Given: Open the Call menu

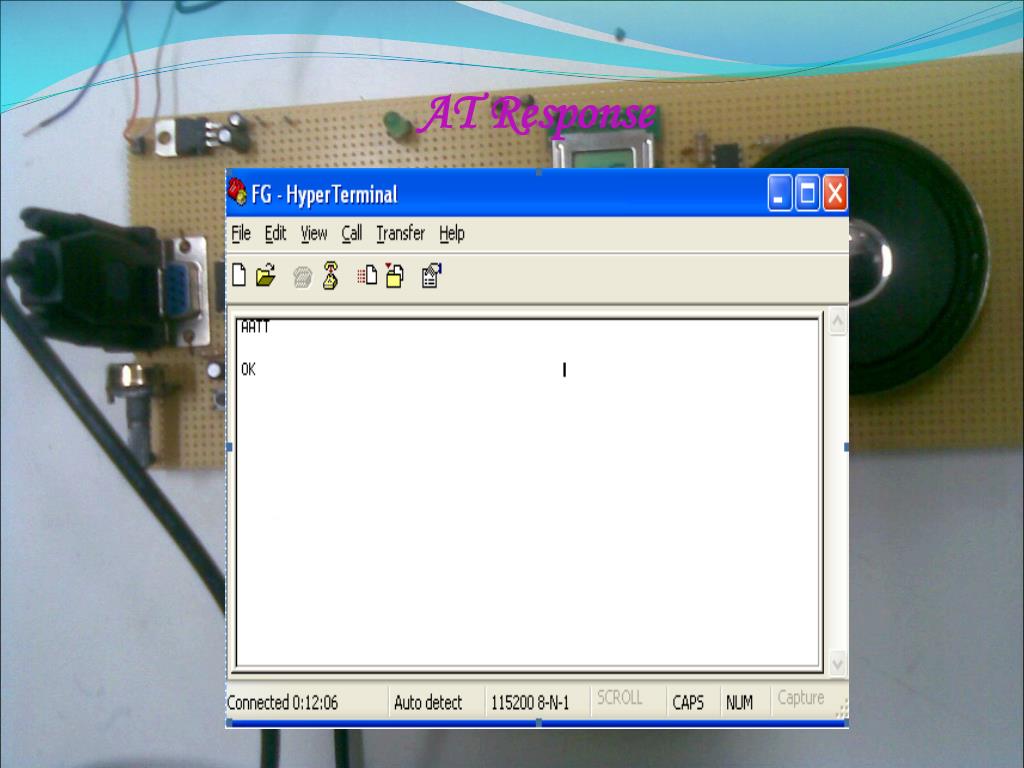Looking at the screenshot, I should pyautogui.click(x=351, y=233).
